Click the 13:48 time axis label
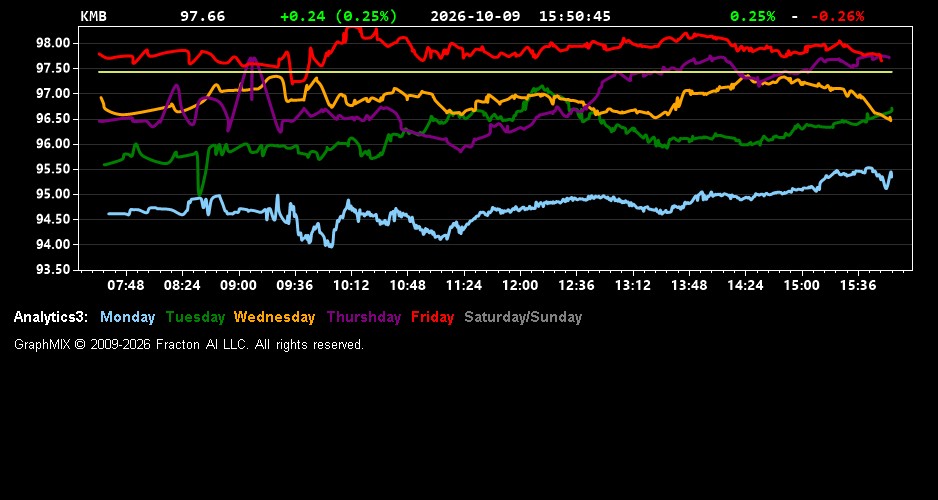The image size is (938, 500). pos(689,285)
